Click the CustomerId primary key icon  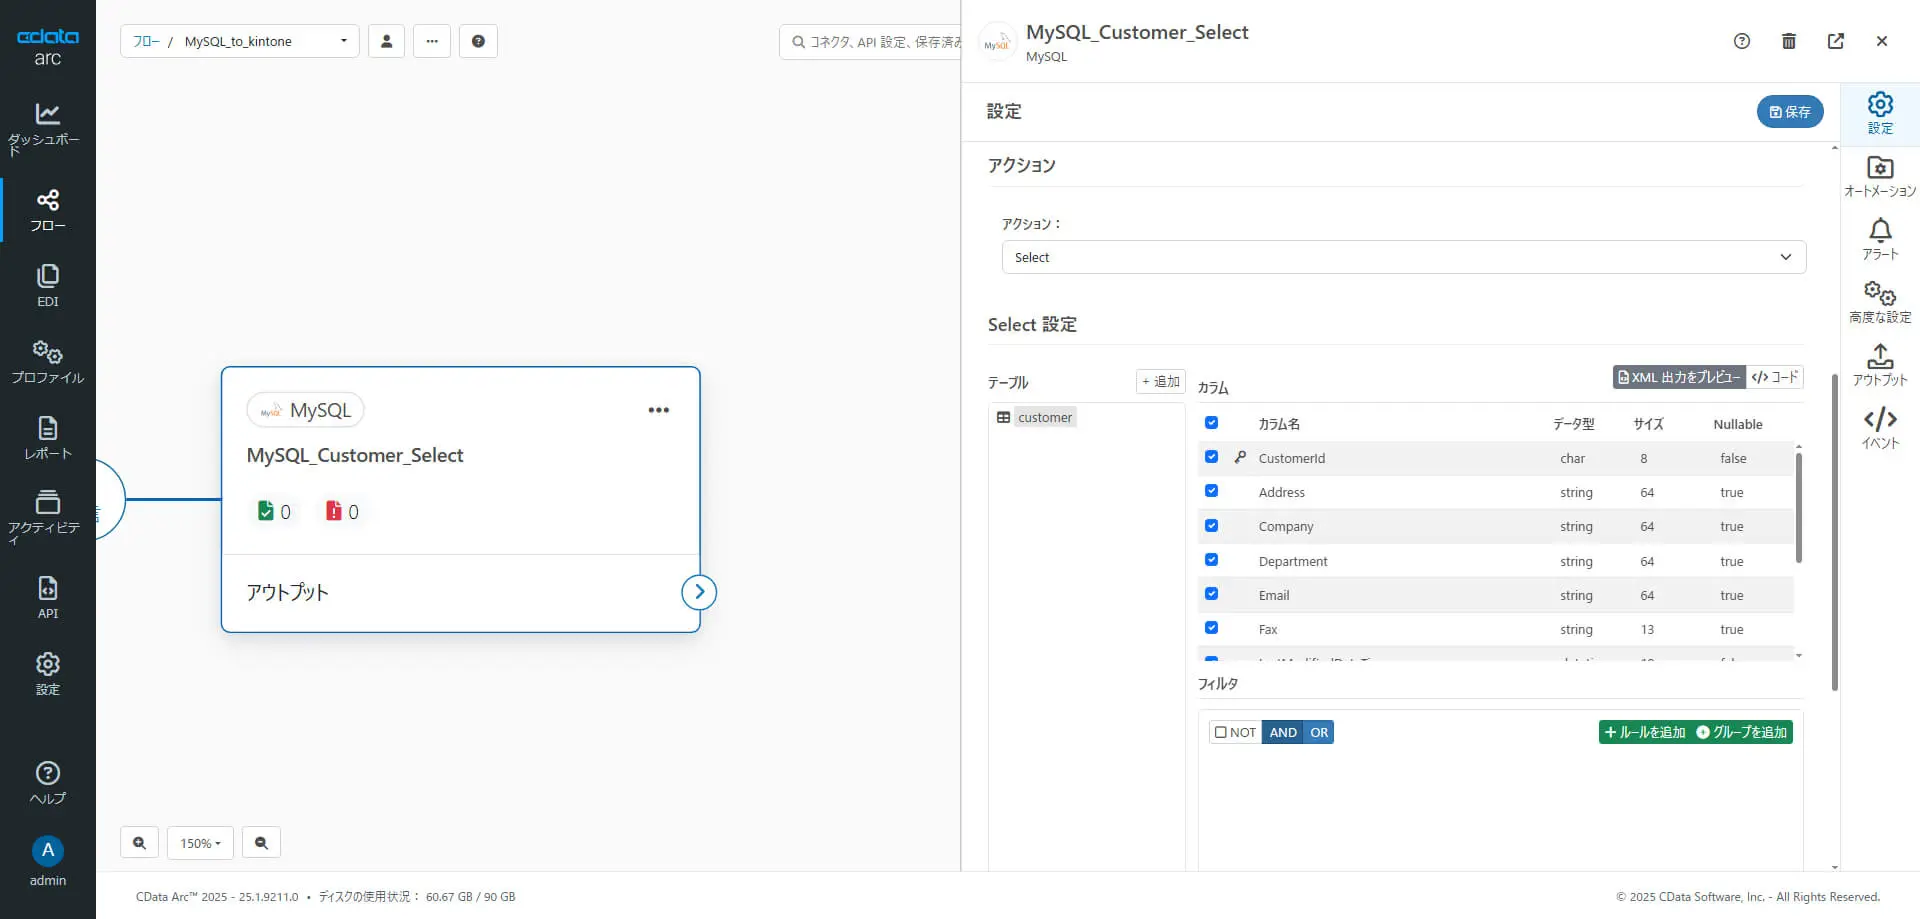click(1240, 457)
